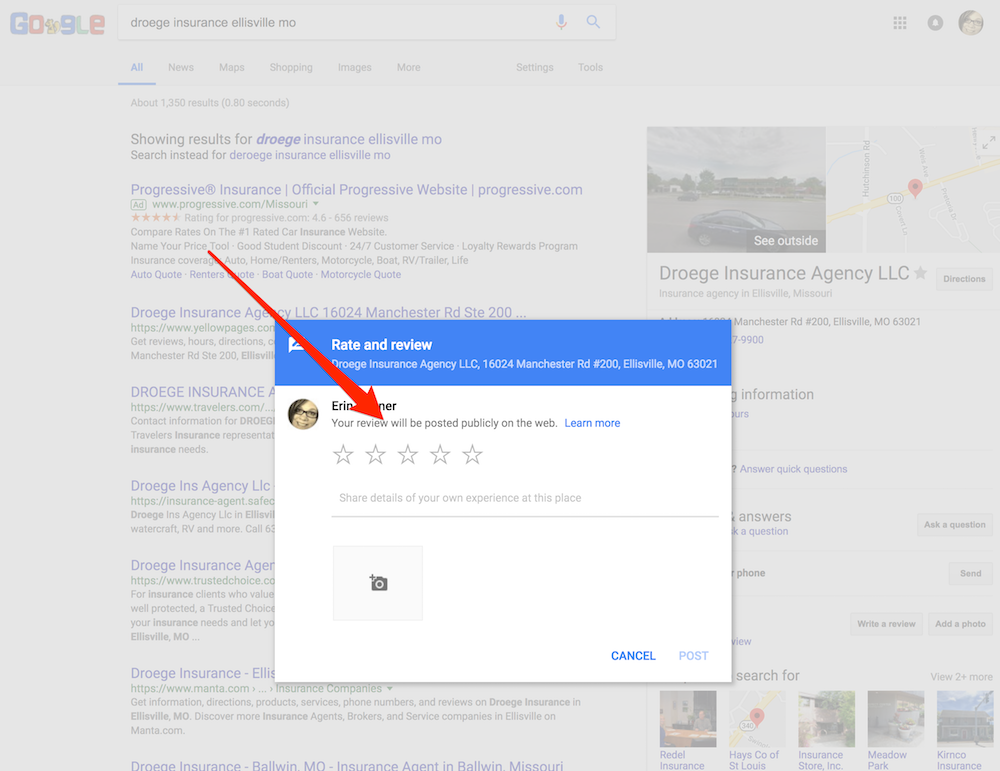
Task: Switch to the Images tab
Action: tap(355, 68)
